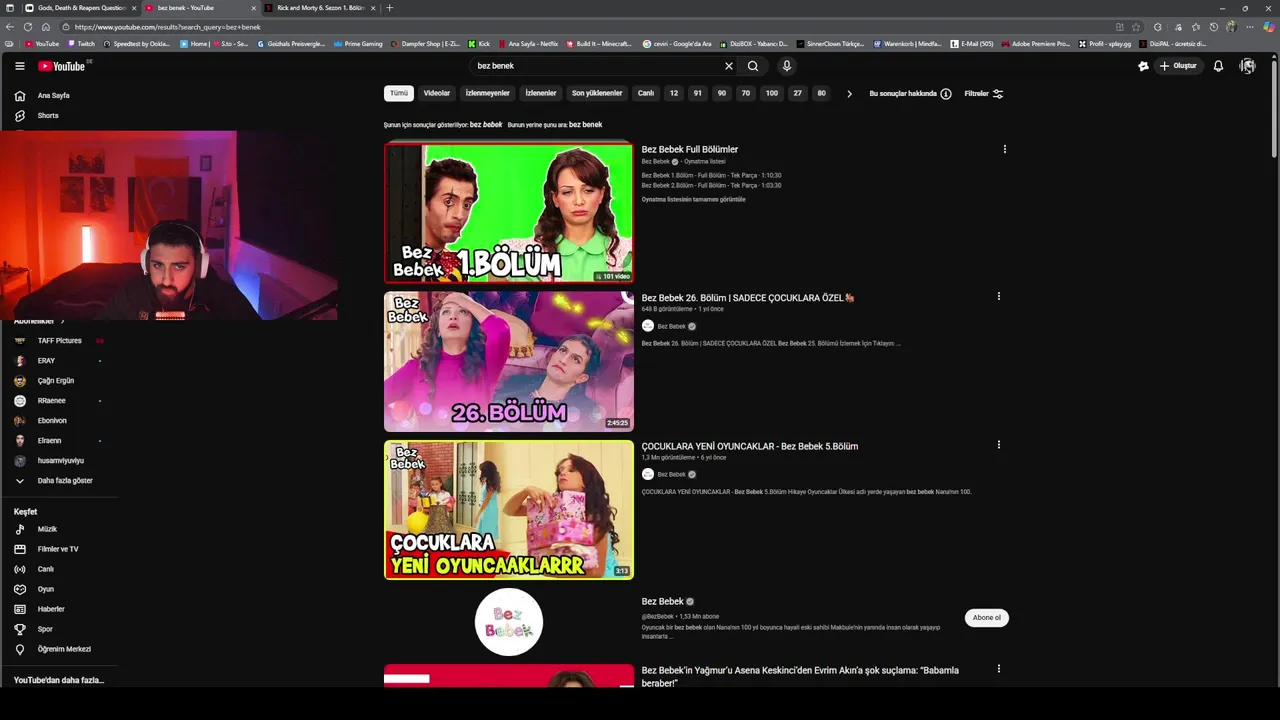Open the YouTube notifications bell
The height and width of the screenshot is (720, 1280).
coord(1218,66)
